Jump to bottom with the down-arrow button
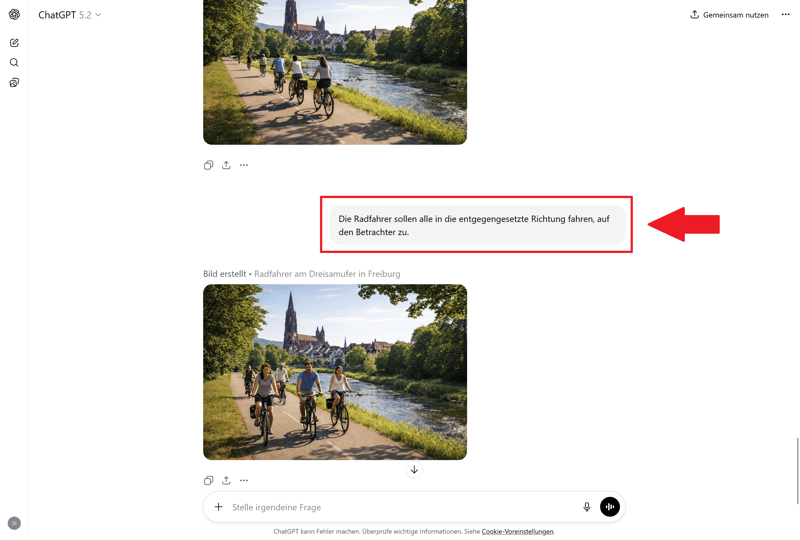The width and height of the screenshot is (800, 540). [414, 470]
